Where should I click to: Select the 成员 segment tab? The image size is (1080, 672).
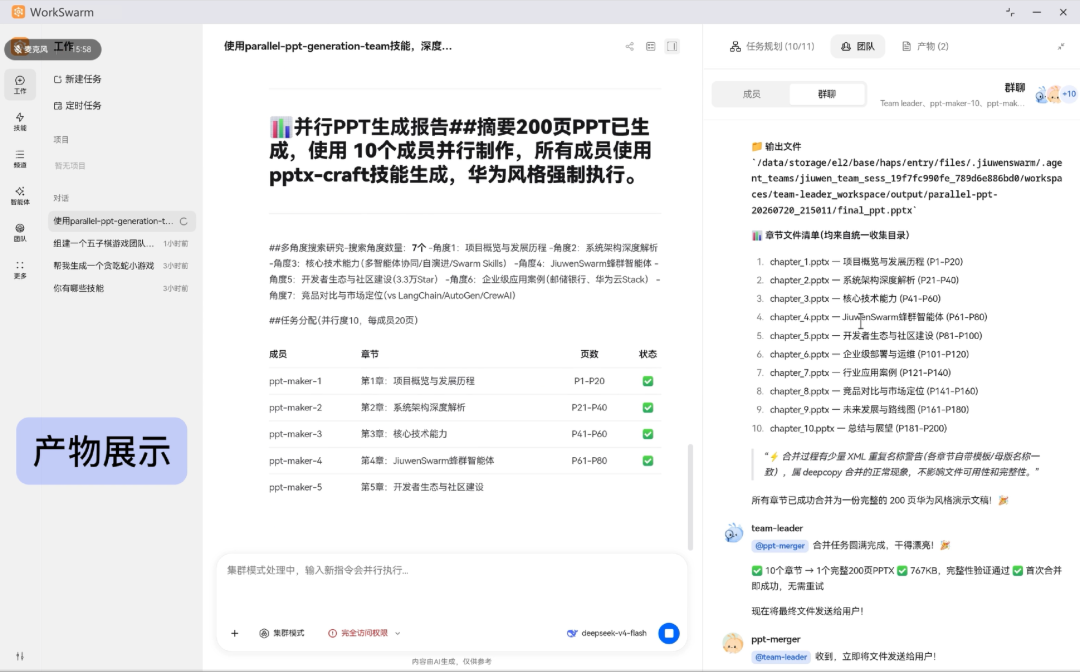click(x=751, y=94)
